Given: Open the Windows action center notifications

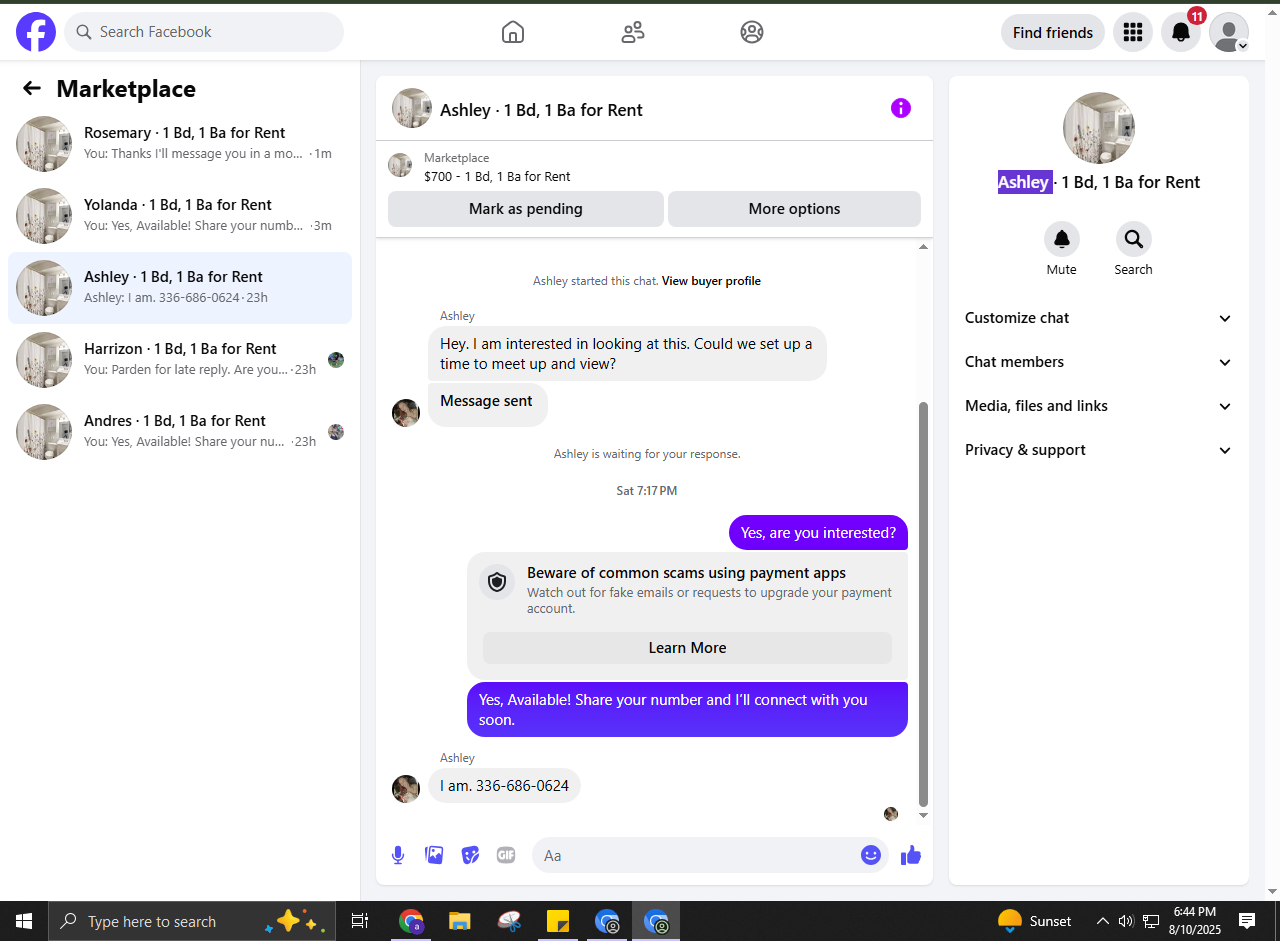Looking at the screenshot, I should click(x=1247, y=921).
